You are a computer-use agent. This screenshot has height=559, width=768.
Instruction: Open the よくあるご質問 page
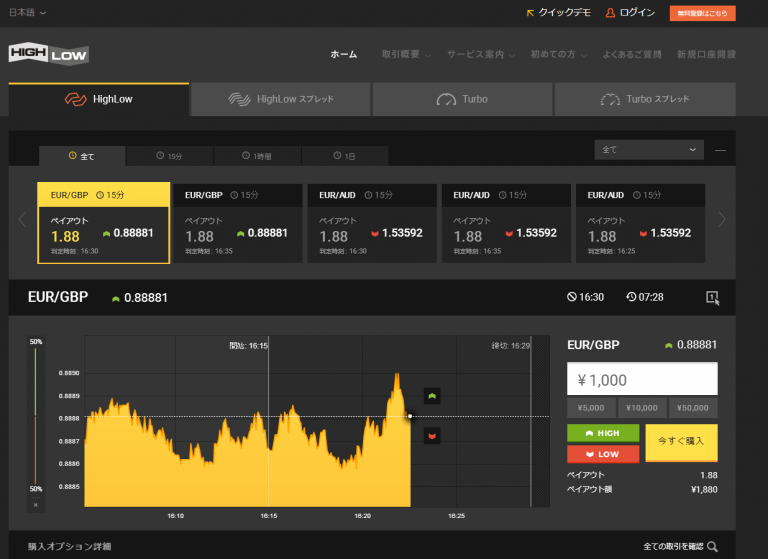632,54
